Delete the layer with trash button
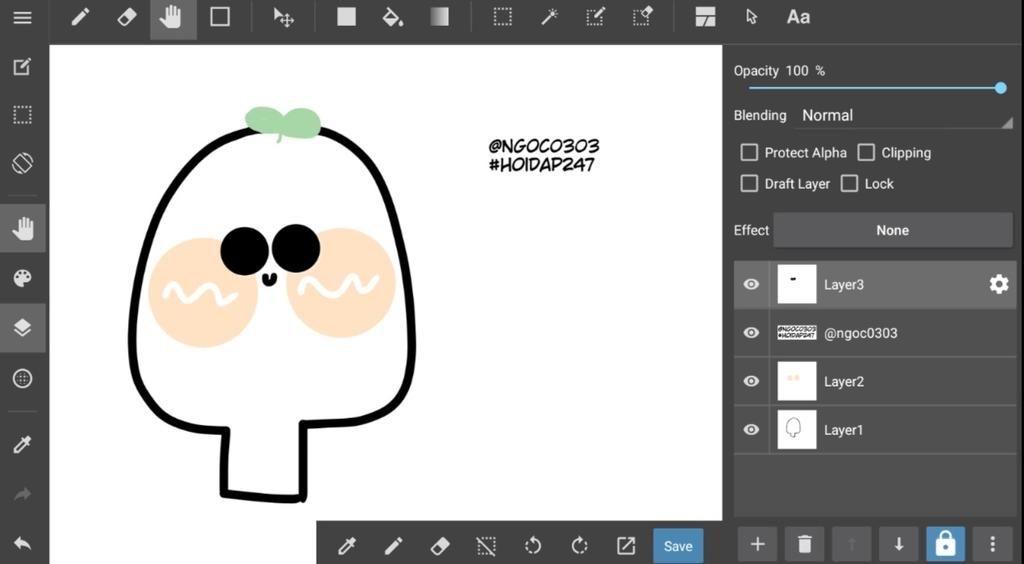The height and width of the screenshot is (564, 1024). tap(805, 544)
